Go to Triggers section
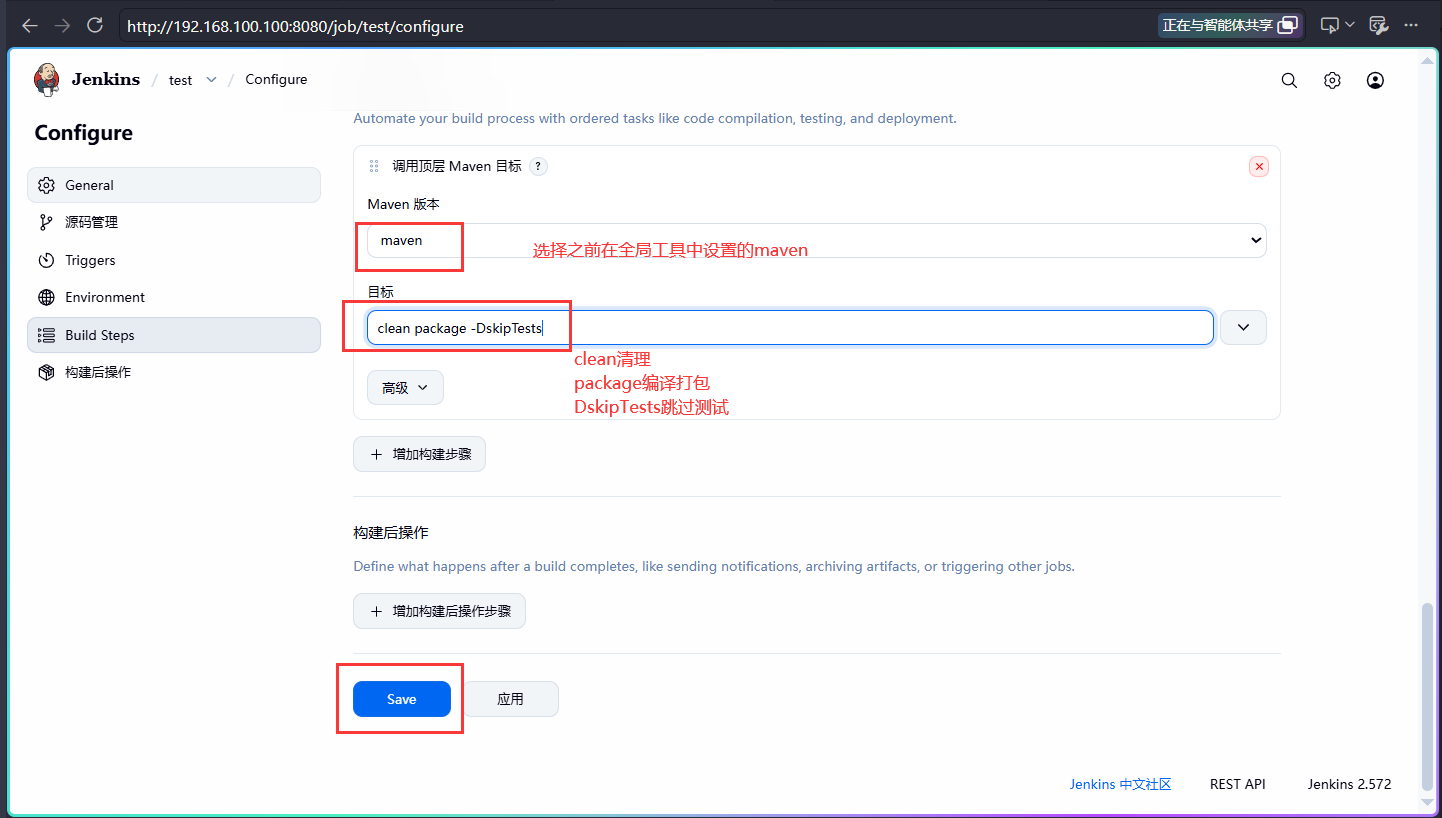This screenshot has width=1442, height=818. click(174, 260)
